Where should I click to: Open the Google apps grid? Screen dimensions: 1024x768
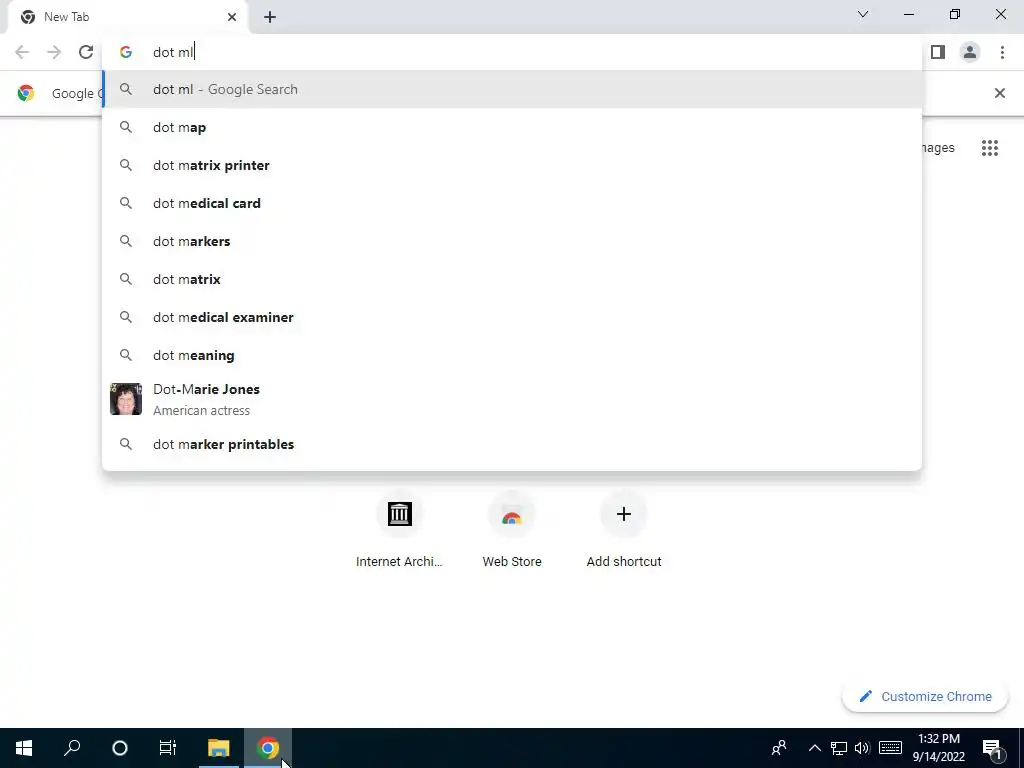[990, 148]
